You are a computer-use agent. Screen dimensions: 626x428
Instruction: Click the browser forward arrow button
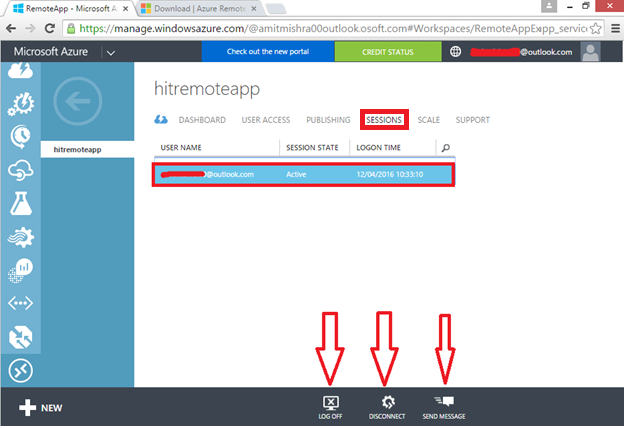pyautogui.click(x=30, y=28)
